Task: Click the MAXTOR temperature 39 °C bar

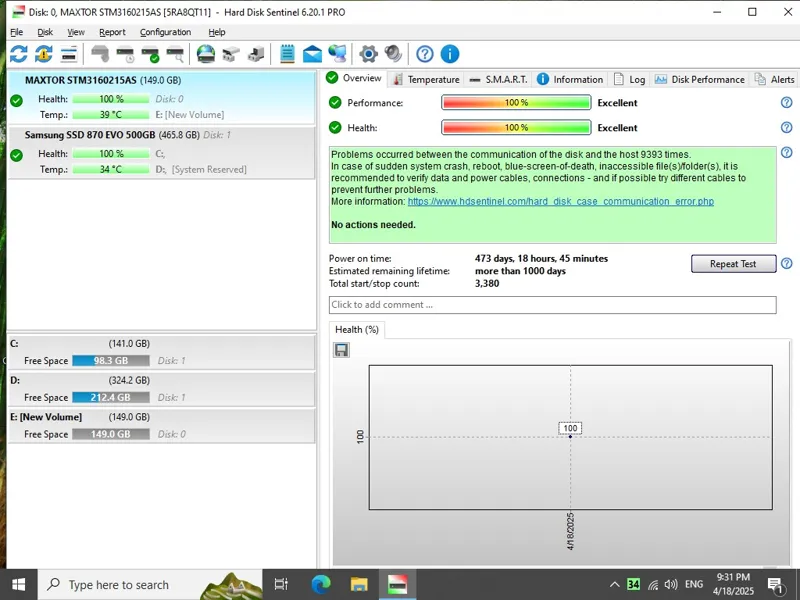Action: point(111,115)
